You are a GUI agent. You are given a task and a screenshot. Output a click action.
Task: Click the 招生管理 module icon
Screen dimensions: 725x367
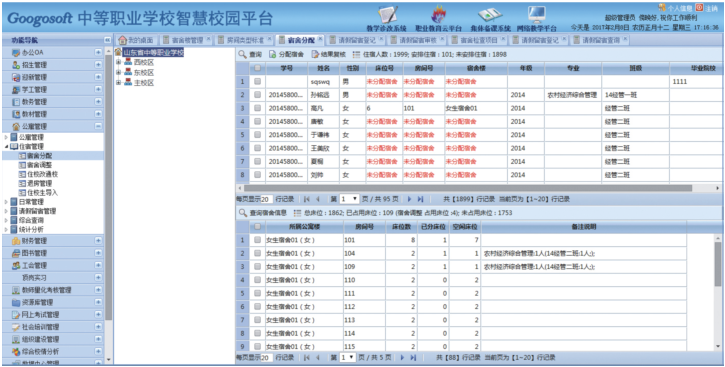16,65
